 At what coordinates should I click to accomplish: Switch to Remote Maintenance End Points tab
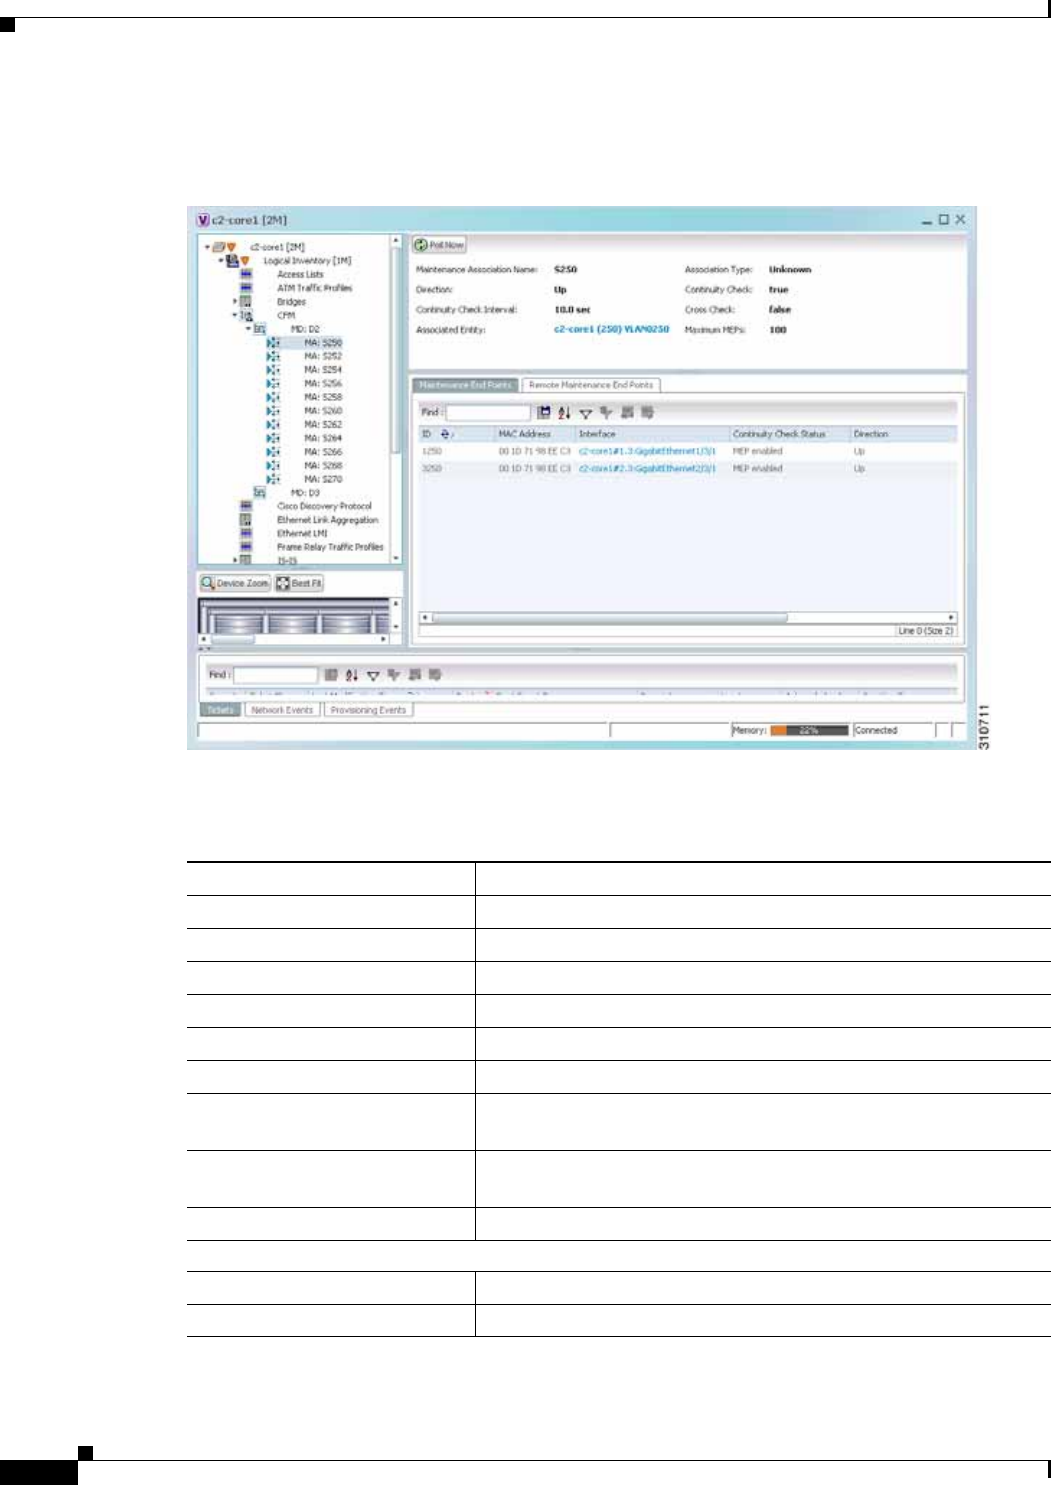pos(591,385)
